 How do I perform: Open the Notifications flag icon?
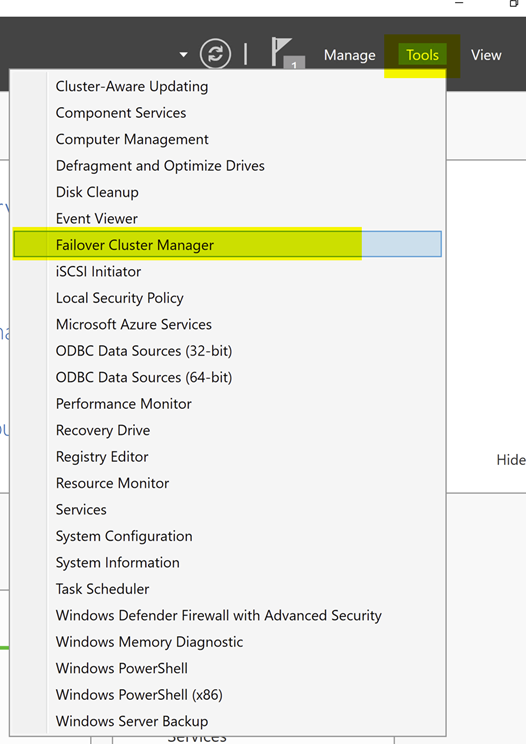pyautogui.click(x=287, y=53)
